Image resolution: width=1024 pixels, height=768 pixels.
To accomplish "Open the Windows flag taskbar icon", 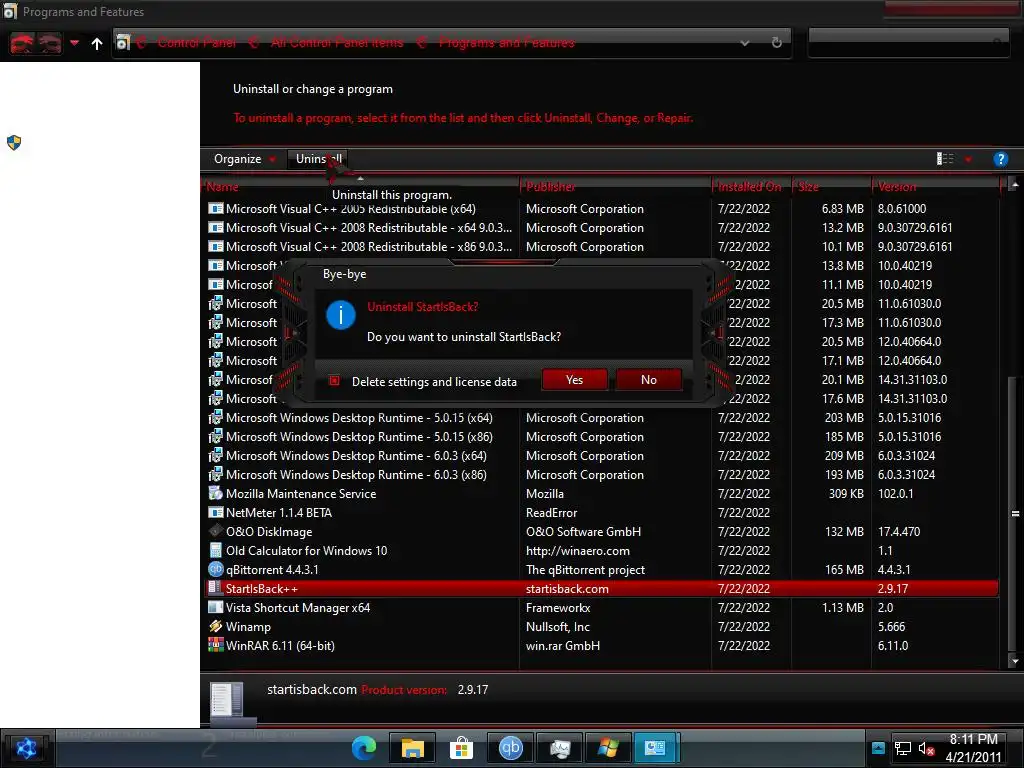I will pyautogui.click(x=608, y=748).
